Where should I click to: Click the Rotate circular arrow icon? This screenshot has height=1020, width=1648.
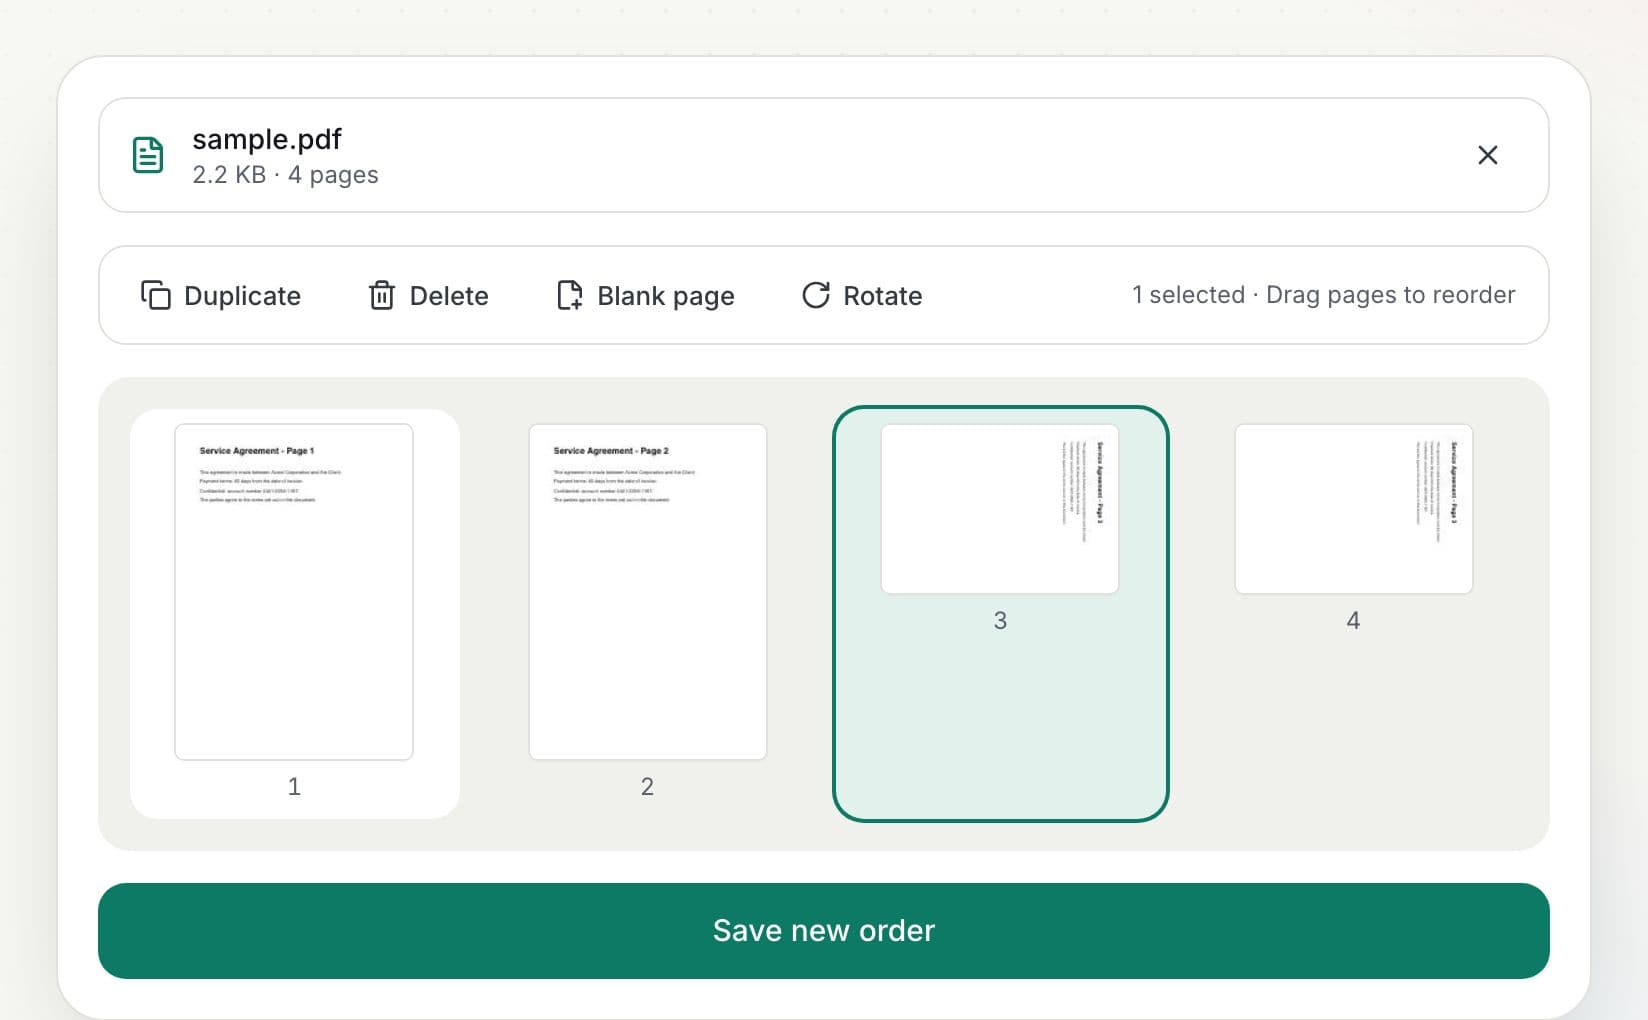point(816,295)
